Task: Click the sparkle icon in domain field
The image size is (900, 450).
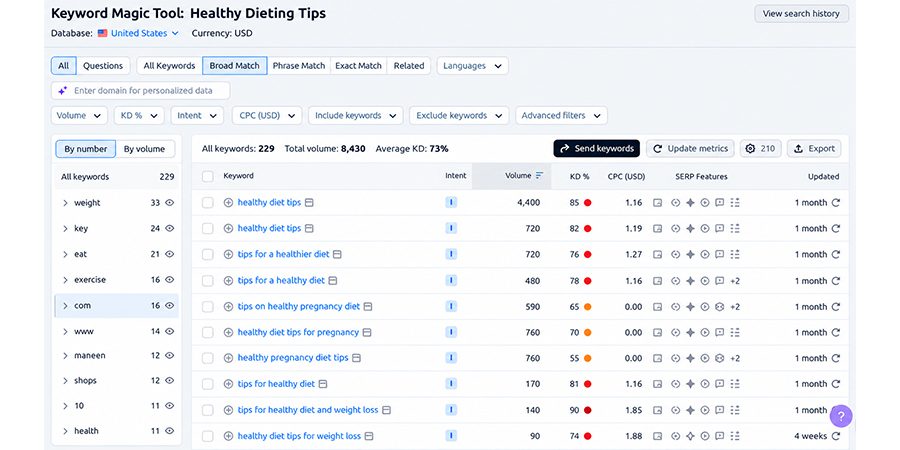Action: (x=63, y=91)
